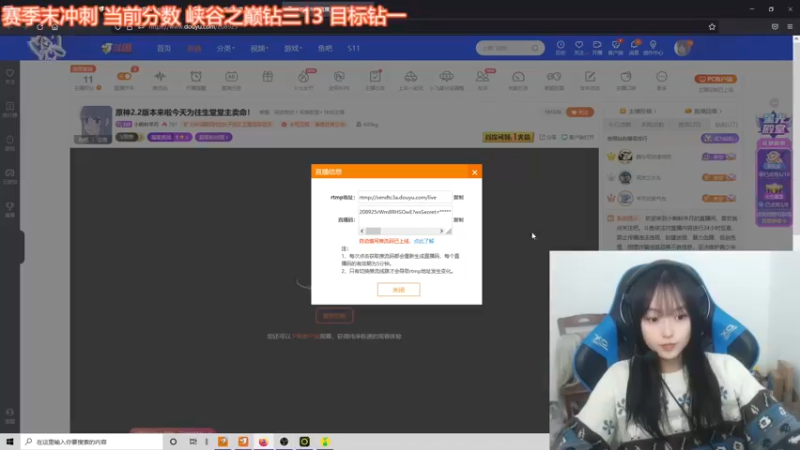Viewport: 800px width, 450px height.
Task: Click the alarm clock reminder icon
Action: point(196,77)
